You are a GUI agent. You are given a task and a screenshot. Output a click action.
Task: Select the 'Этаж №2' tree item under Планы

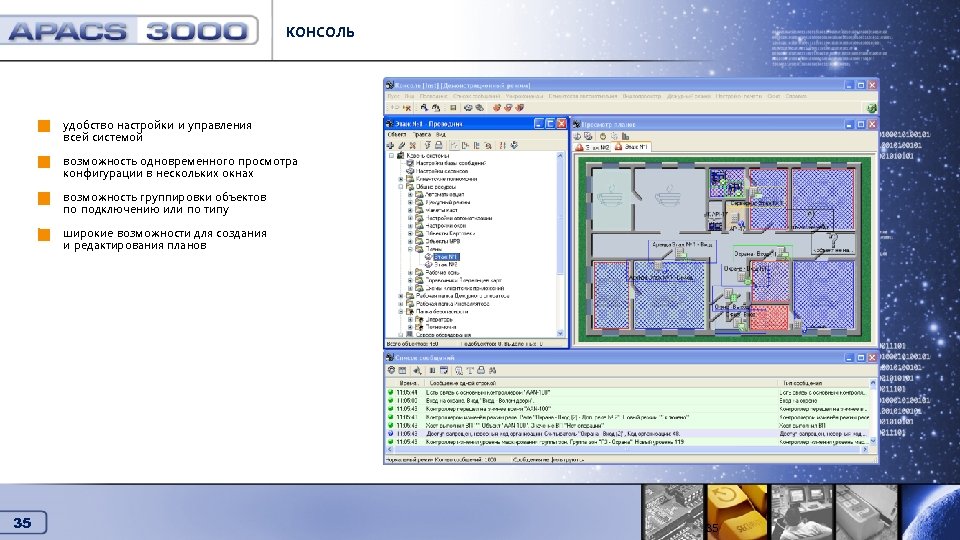click(446, 264)
